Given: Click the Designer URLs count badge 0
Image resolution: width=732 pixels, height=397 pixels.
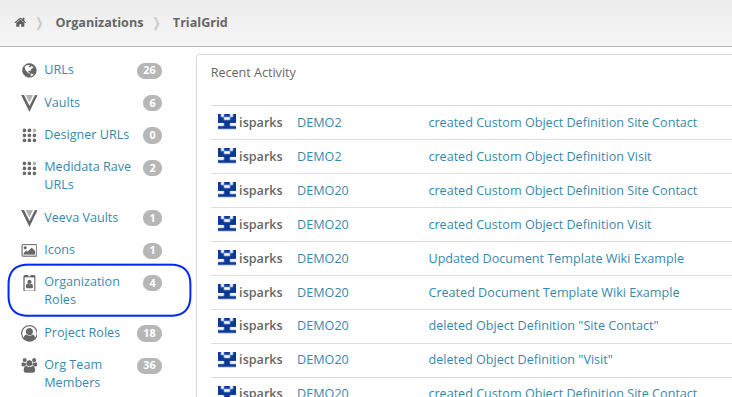Looking at the screenshot, I should [x=152, y=135].
